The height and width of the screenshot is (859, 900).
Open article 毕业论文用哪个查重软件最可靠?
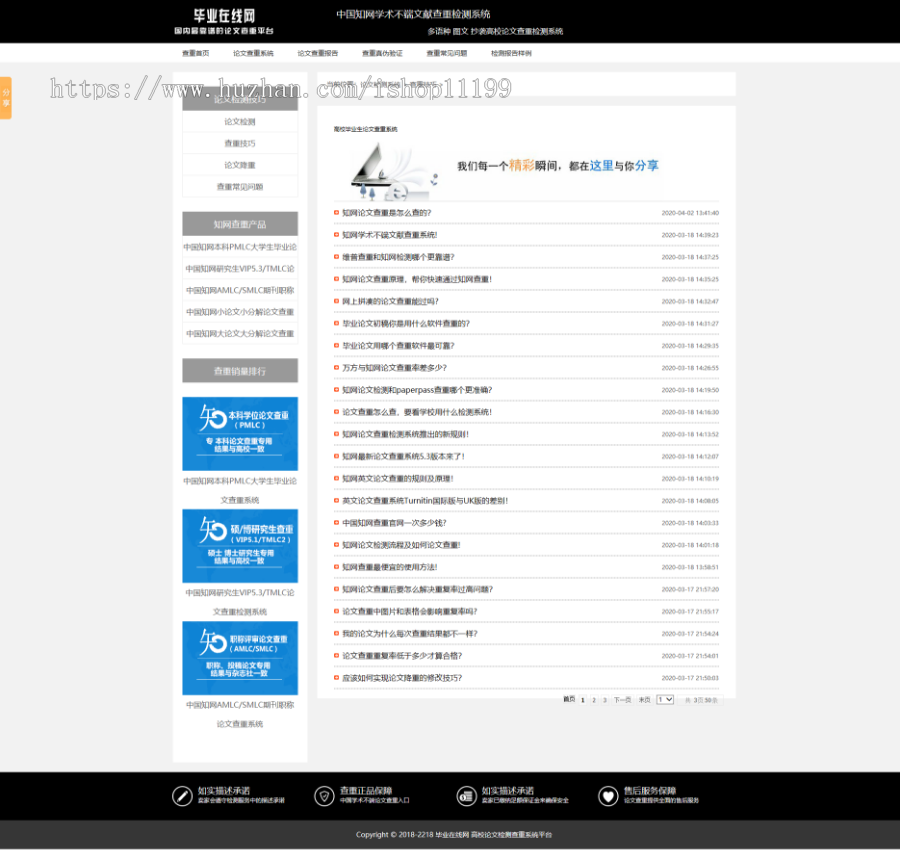398,345
